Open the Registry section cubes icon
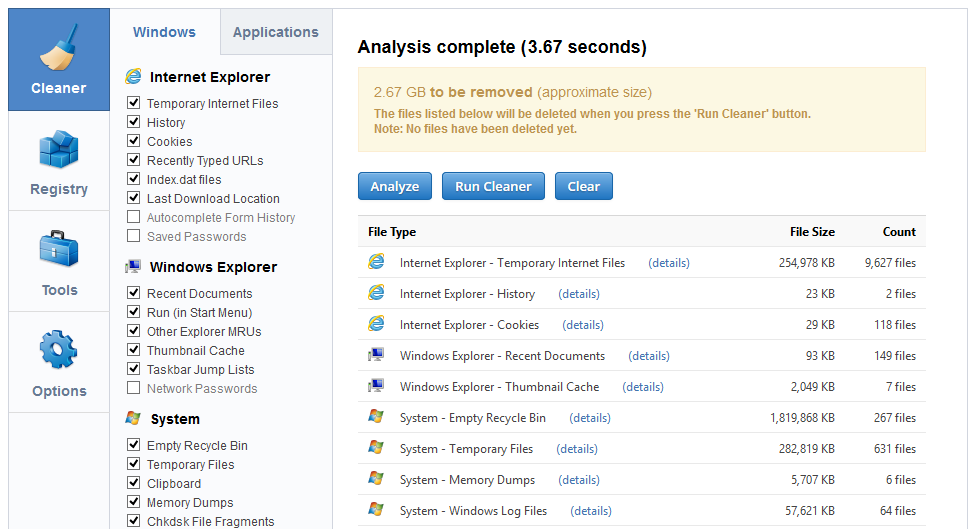 pos(59,150)
